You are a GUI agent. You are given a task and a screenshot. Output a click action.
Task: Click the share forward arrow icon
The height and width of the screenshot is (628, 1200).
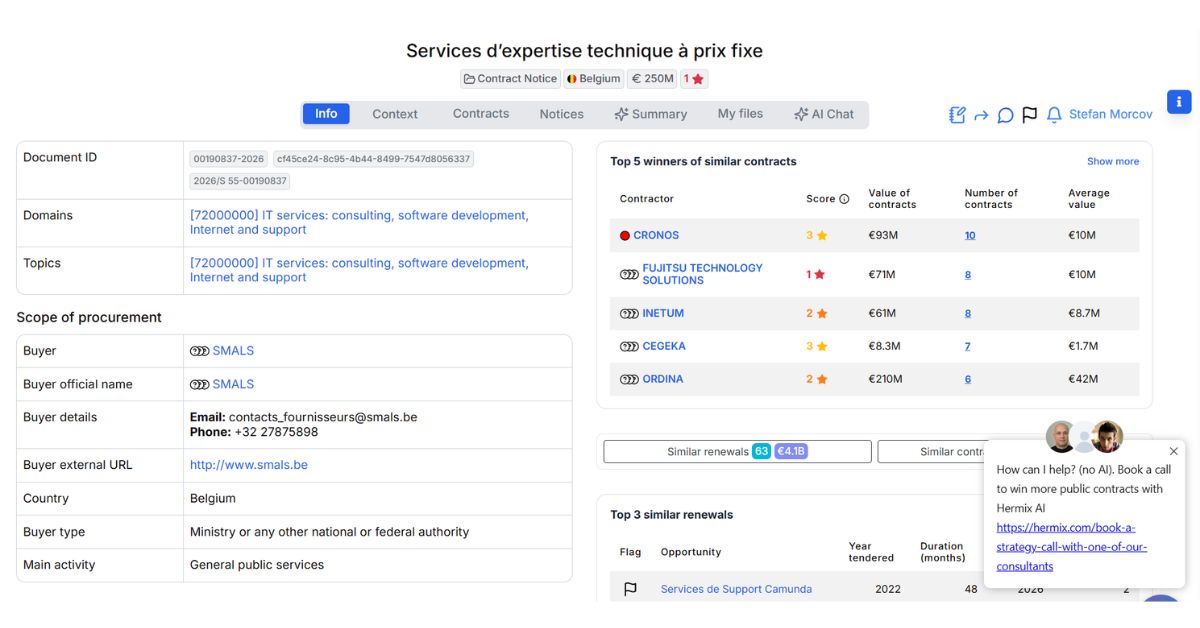click(980, 115)
